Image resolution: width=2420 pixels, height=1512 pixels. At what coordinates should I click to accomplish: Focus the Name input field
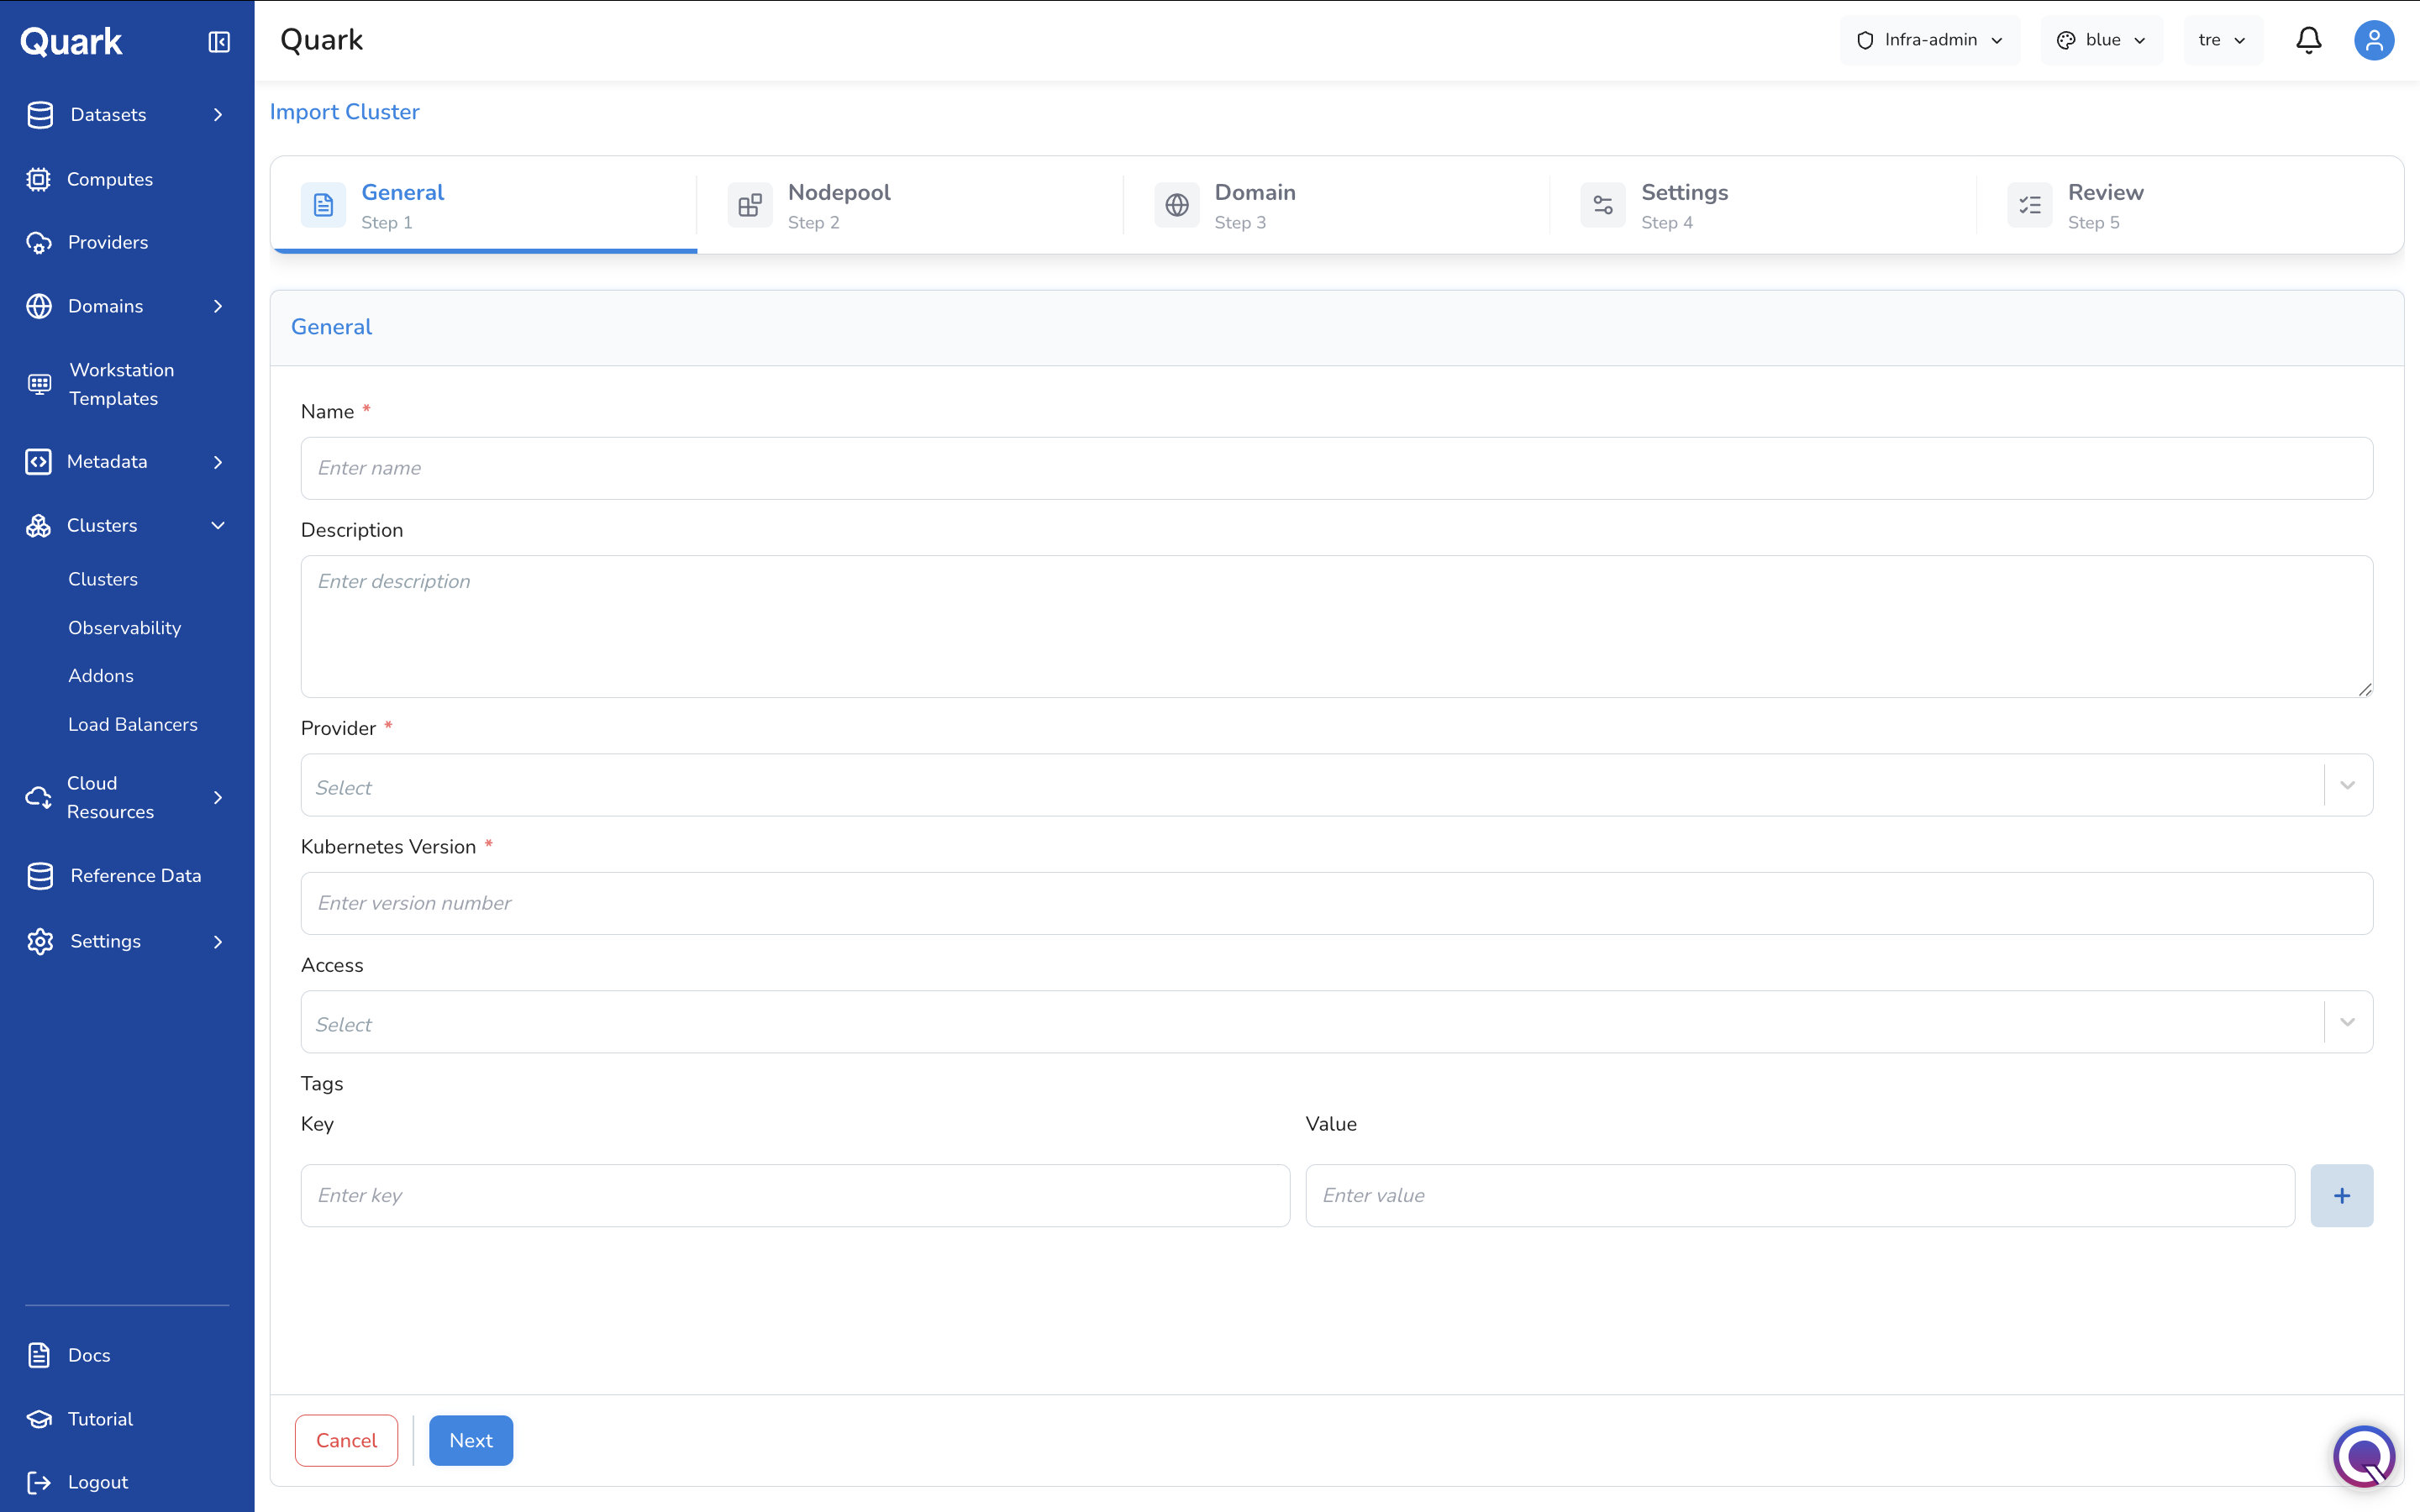coord(1337,468)
